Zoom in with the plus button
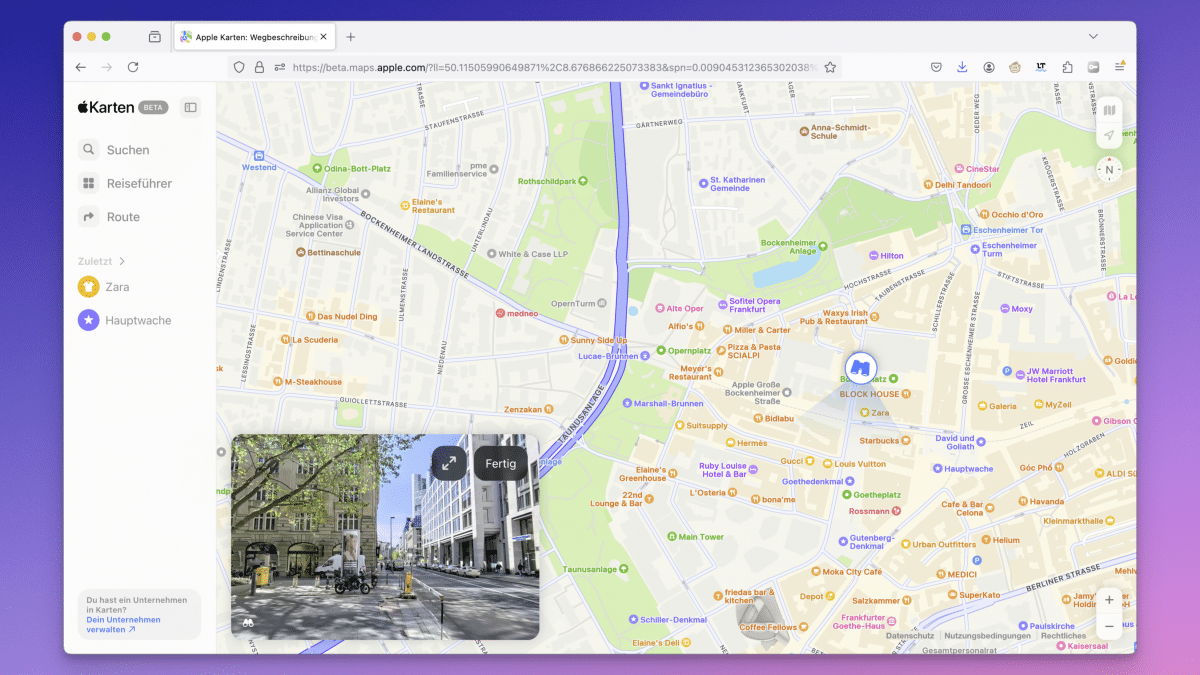The width and height of the screenshot is (1200, 675). [x=1109, y=600]
